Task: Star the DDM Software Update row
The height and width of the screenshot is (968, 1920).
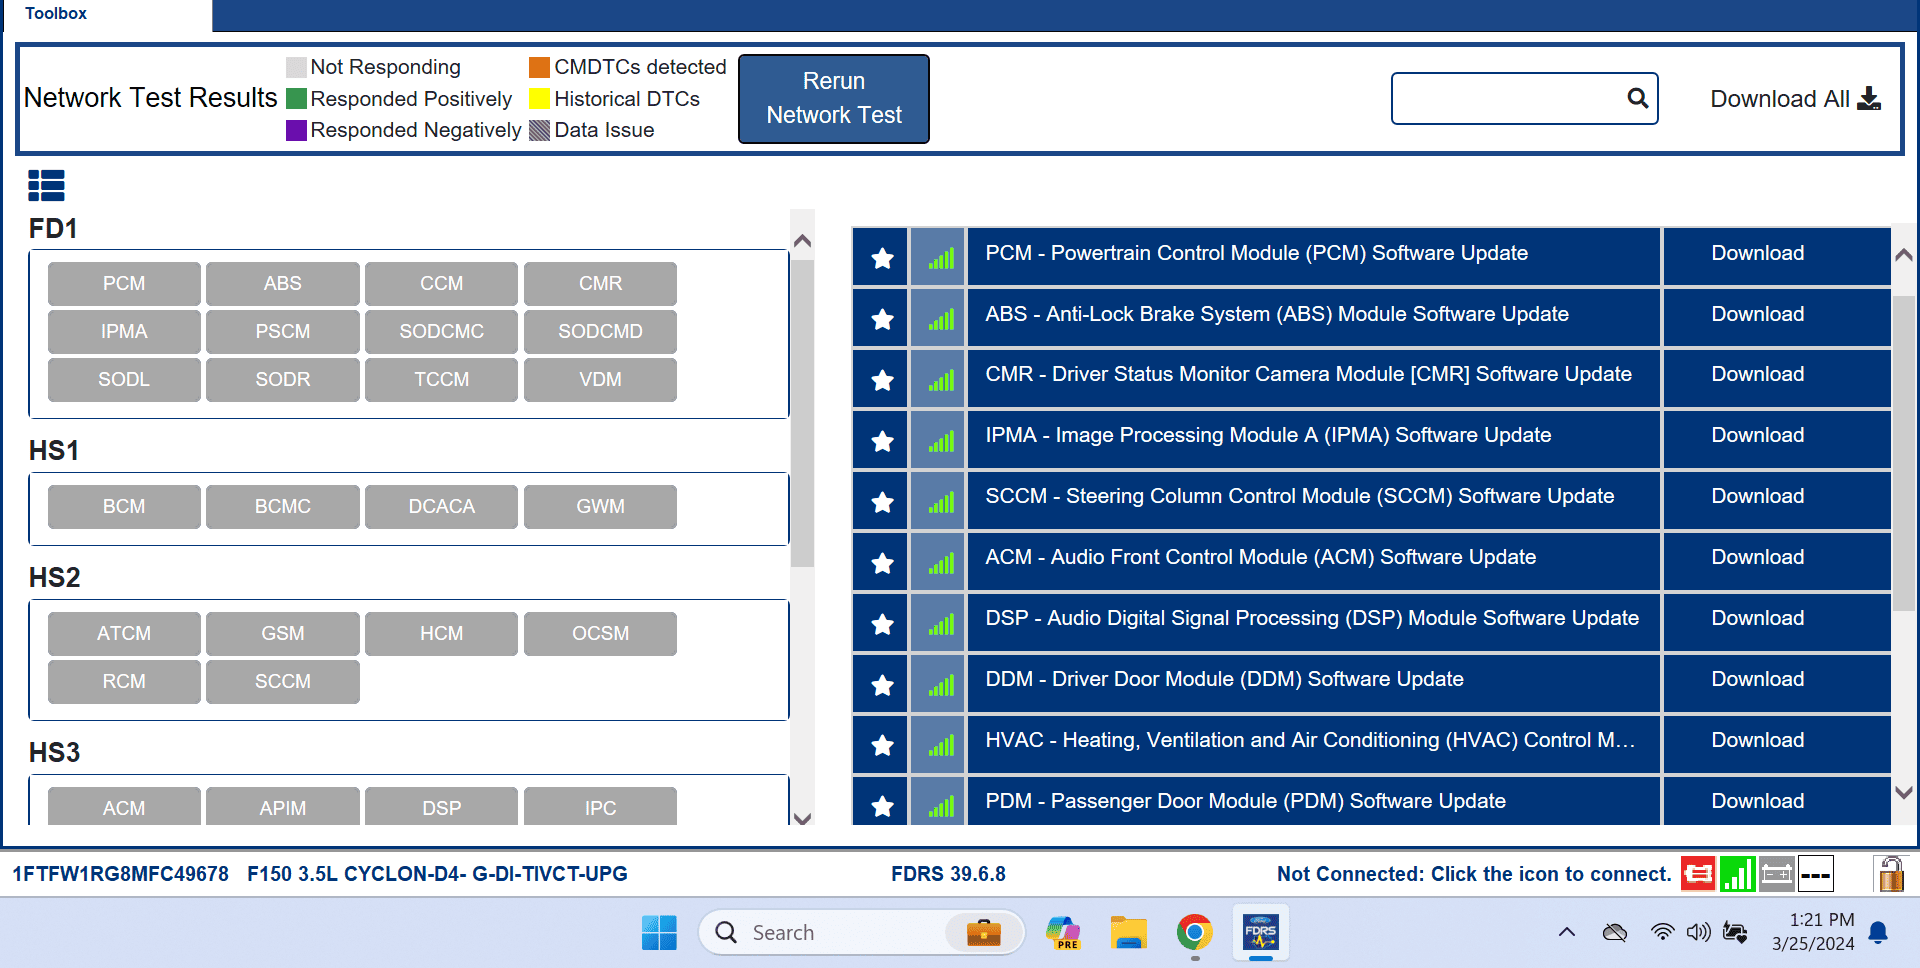Action: (x=881, y=685)
